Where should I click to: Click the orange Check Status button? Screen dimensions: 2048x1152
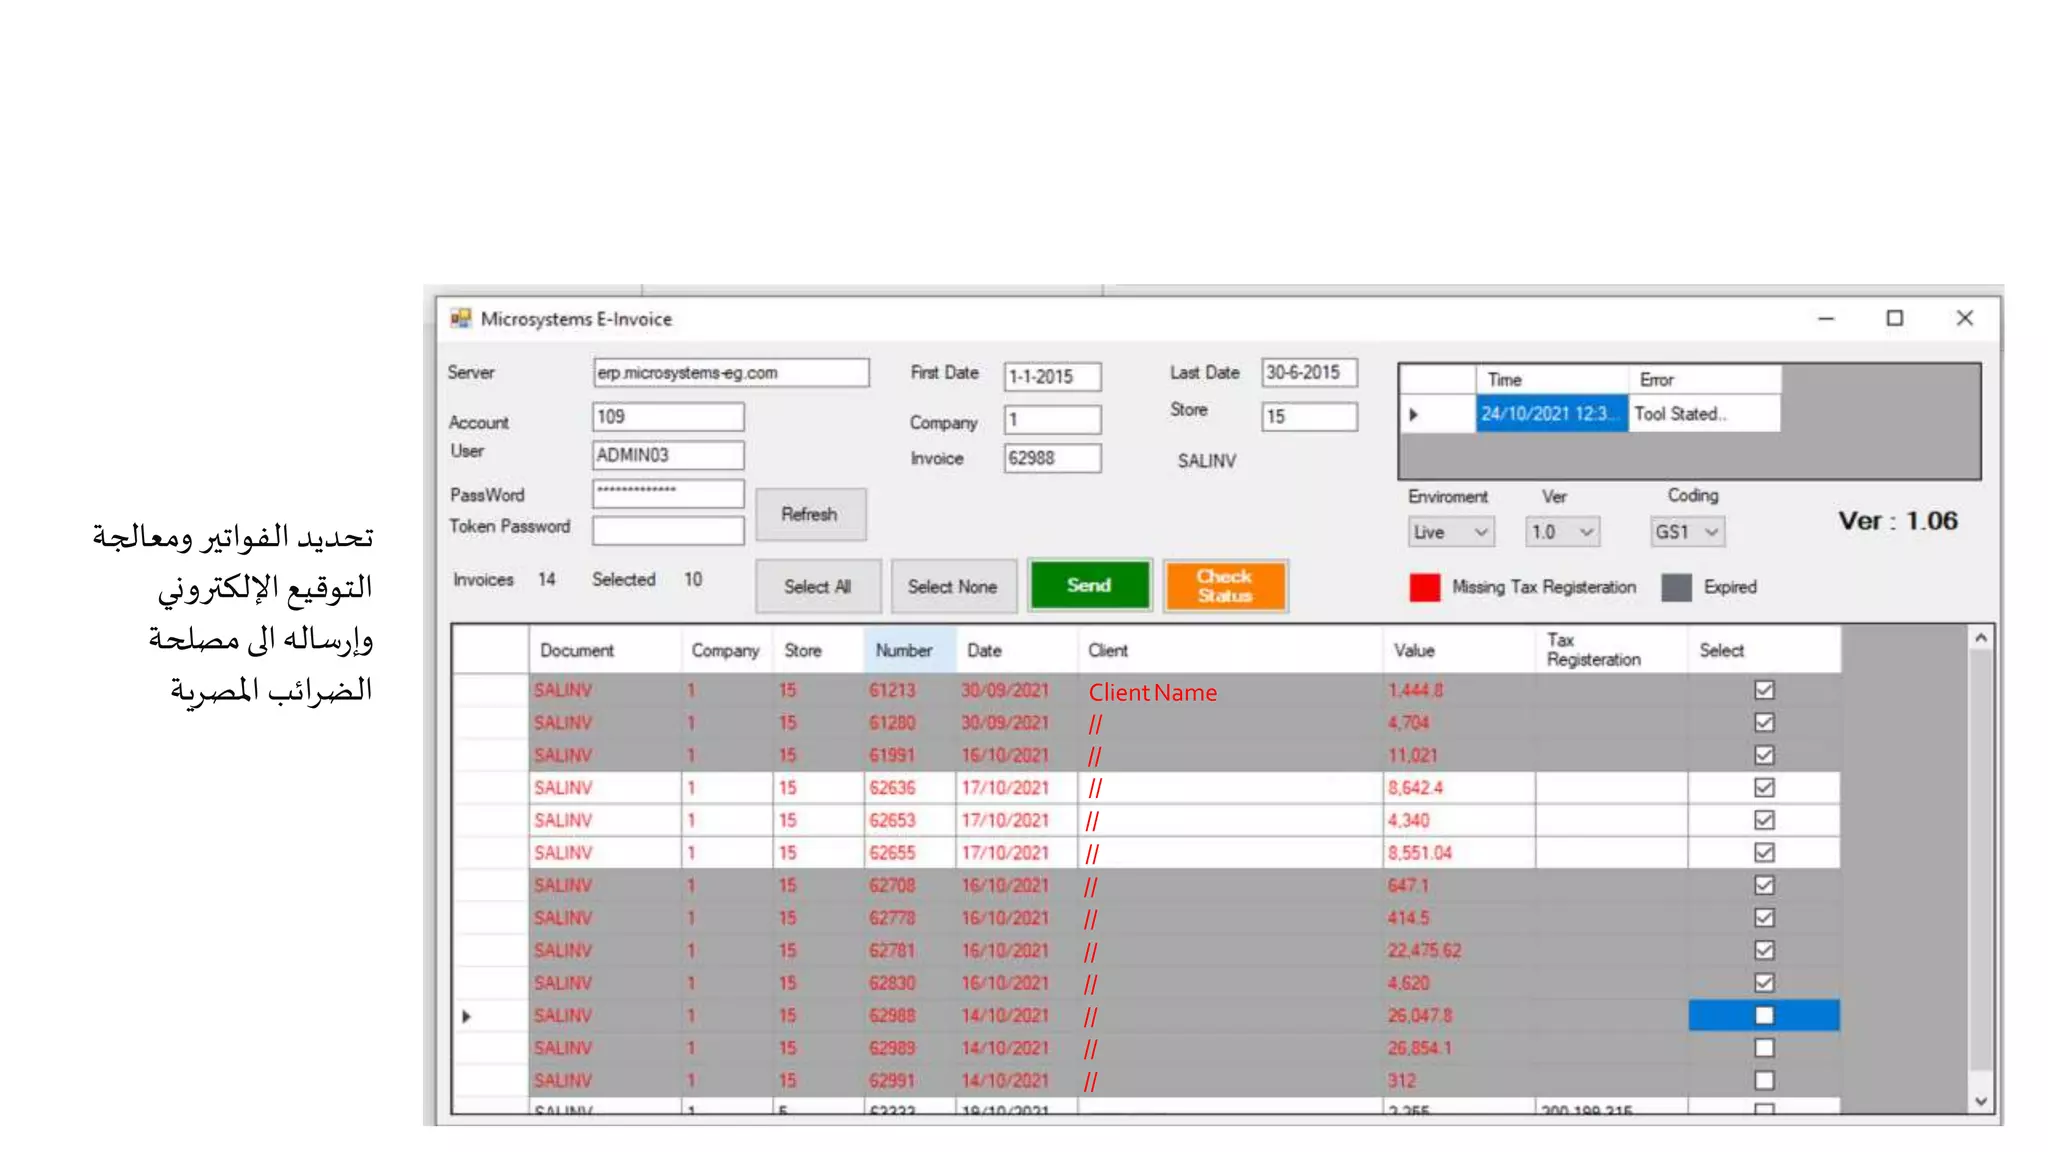click(1225, 586)
